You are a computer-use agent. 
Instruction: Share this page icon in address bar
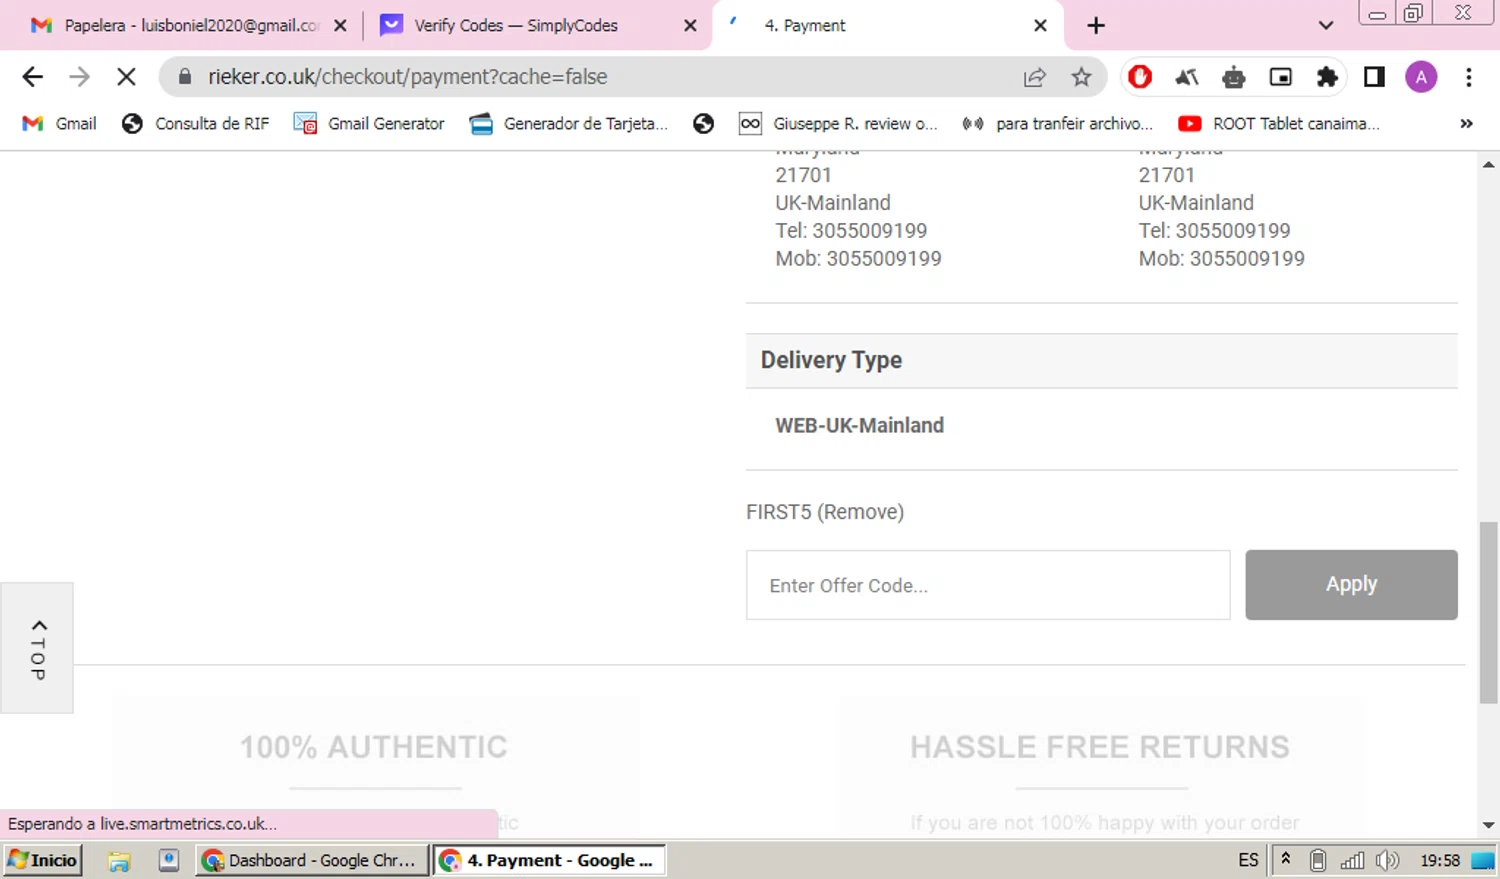pyautogui.click(x=1035, y=77)
